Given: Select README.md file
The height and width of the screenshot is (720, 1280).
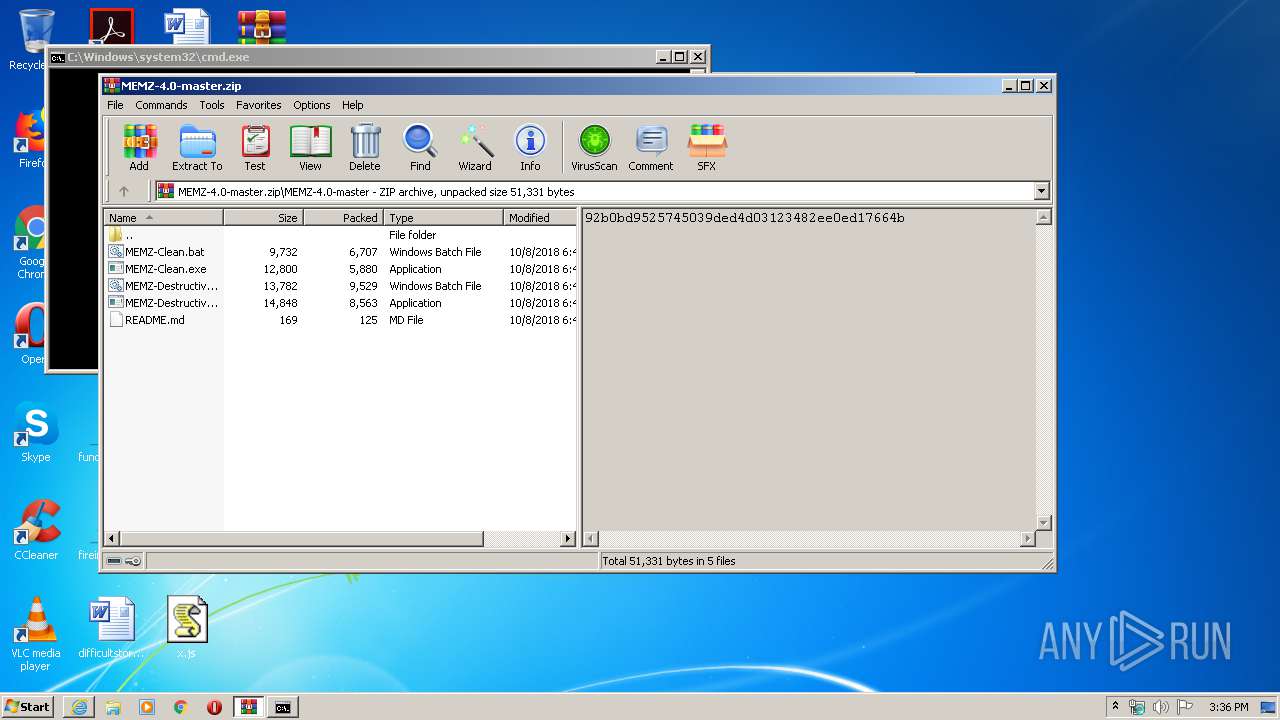Looking at the screenshot, I should [x=340, y=320].
